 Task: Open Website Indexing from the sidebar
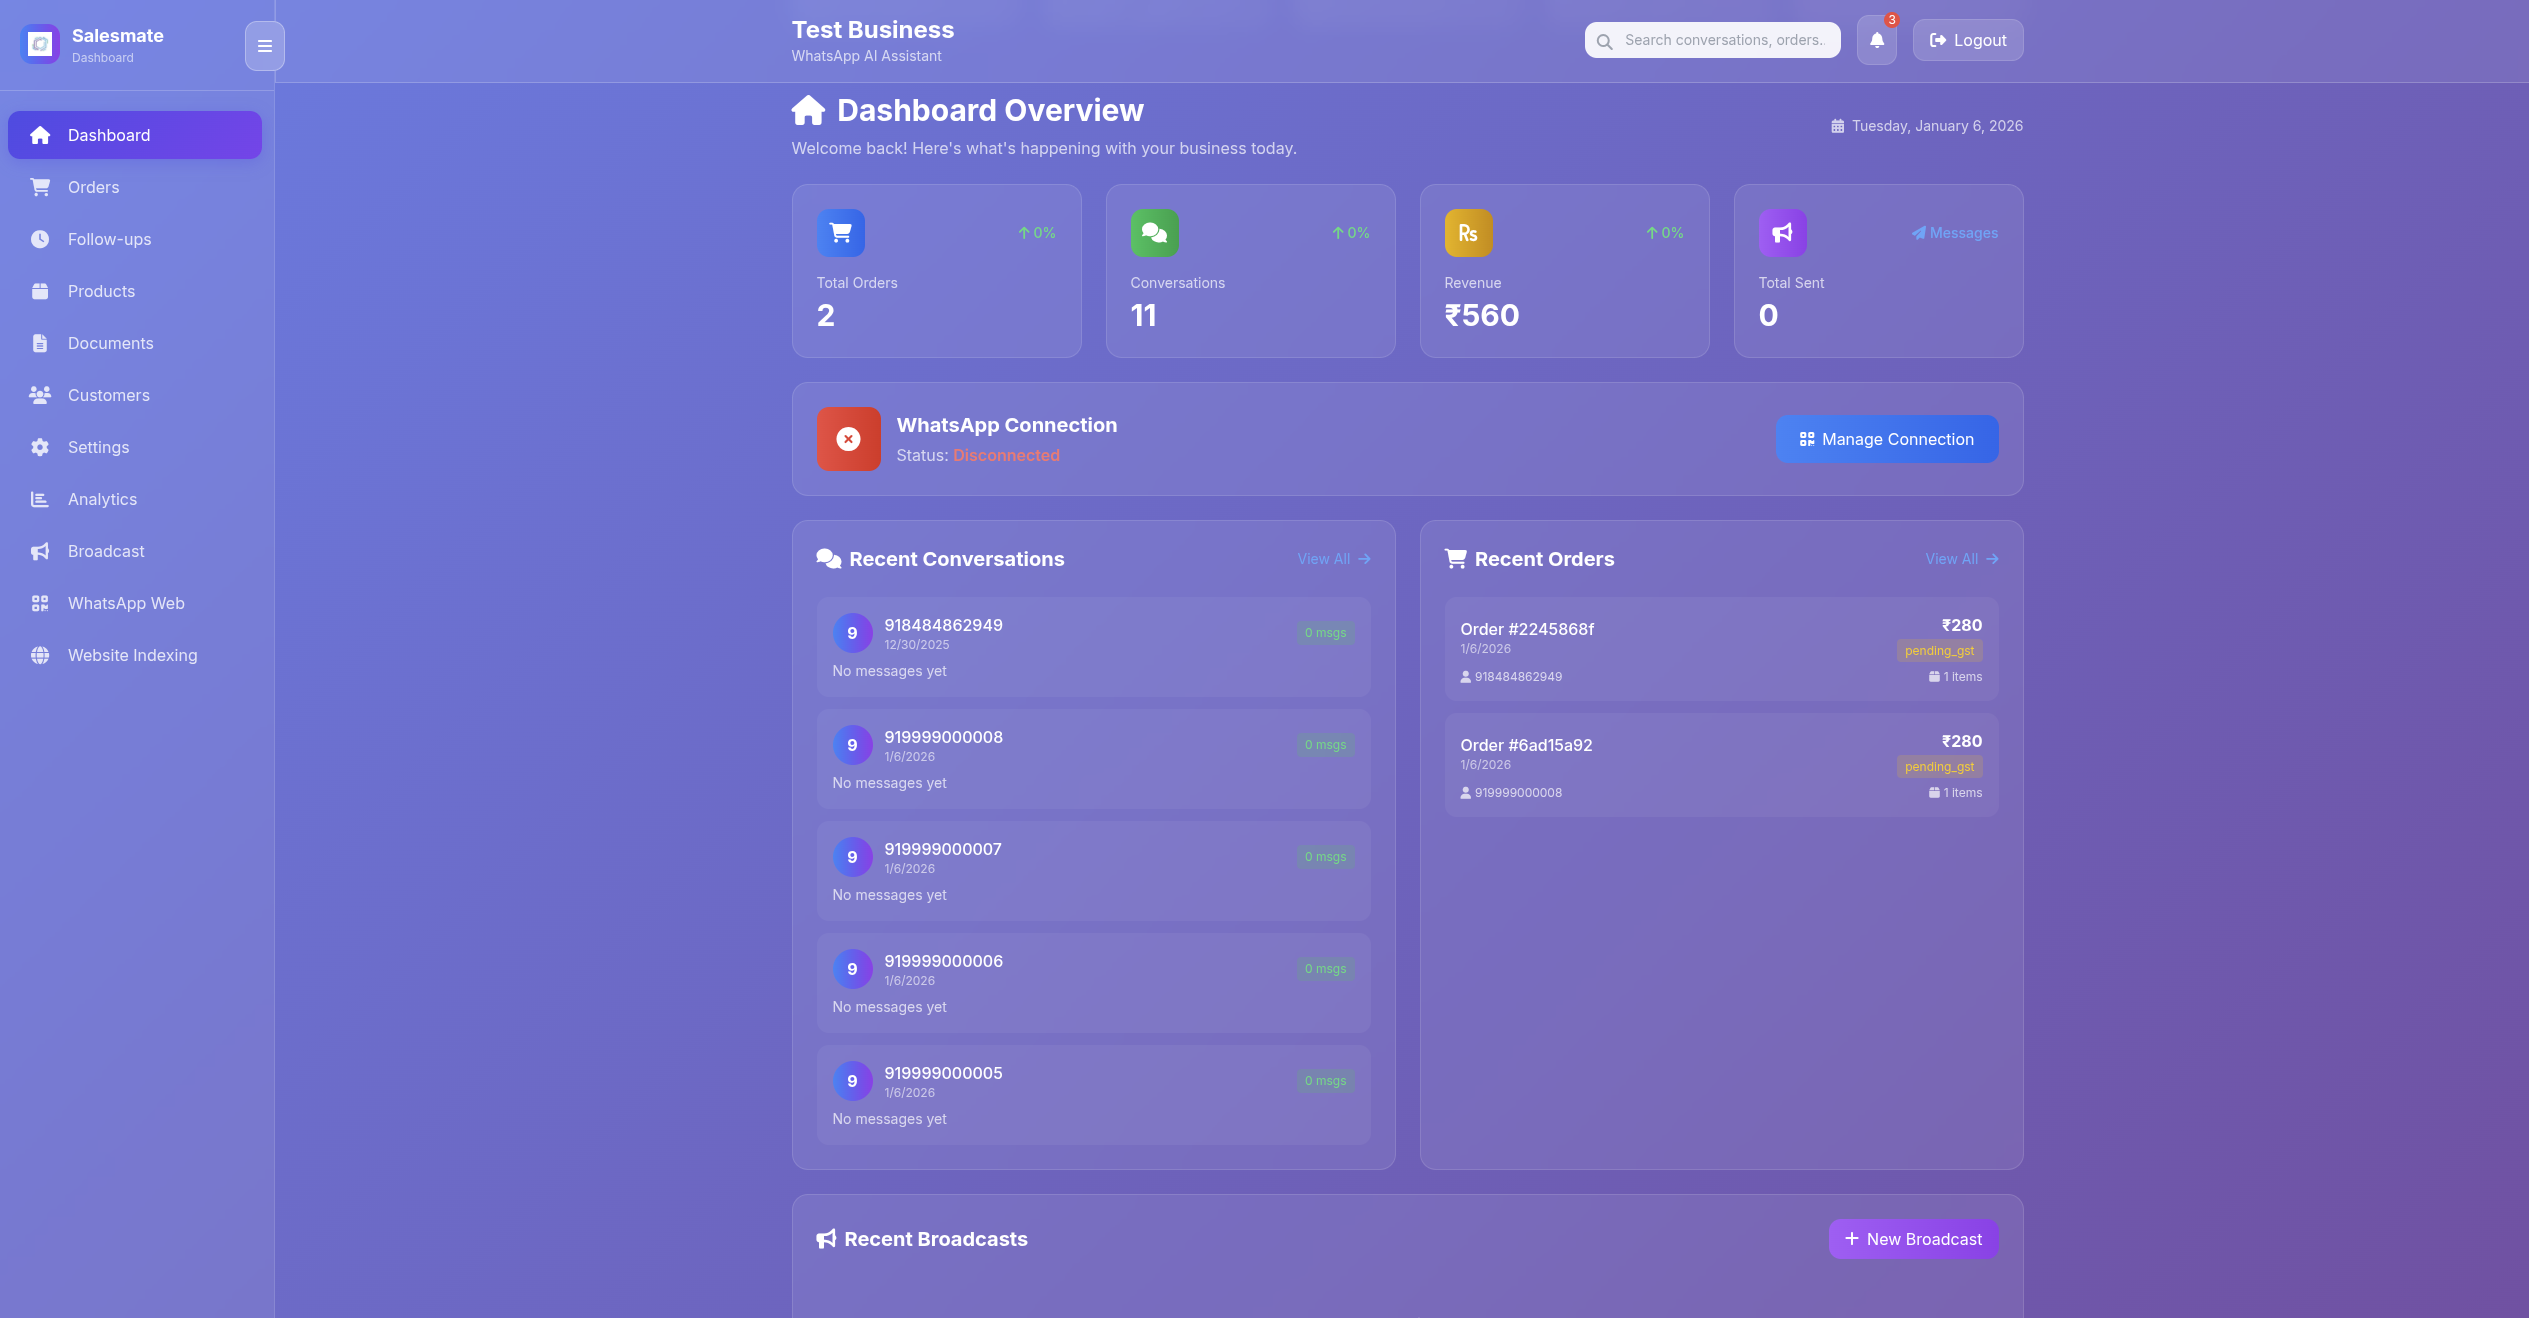[x=132, y=655]
